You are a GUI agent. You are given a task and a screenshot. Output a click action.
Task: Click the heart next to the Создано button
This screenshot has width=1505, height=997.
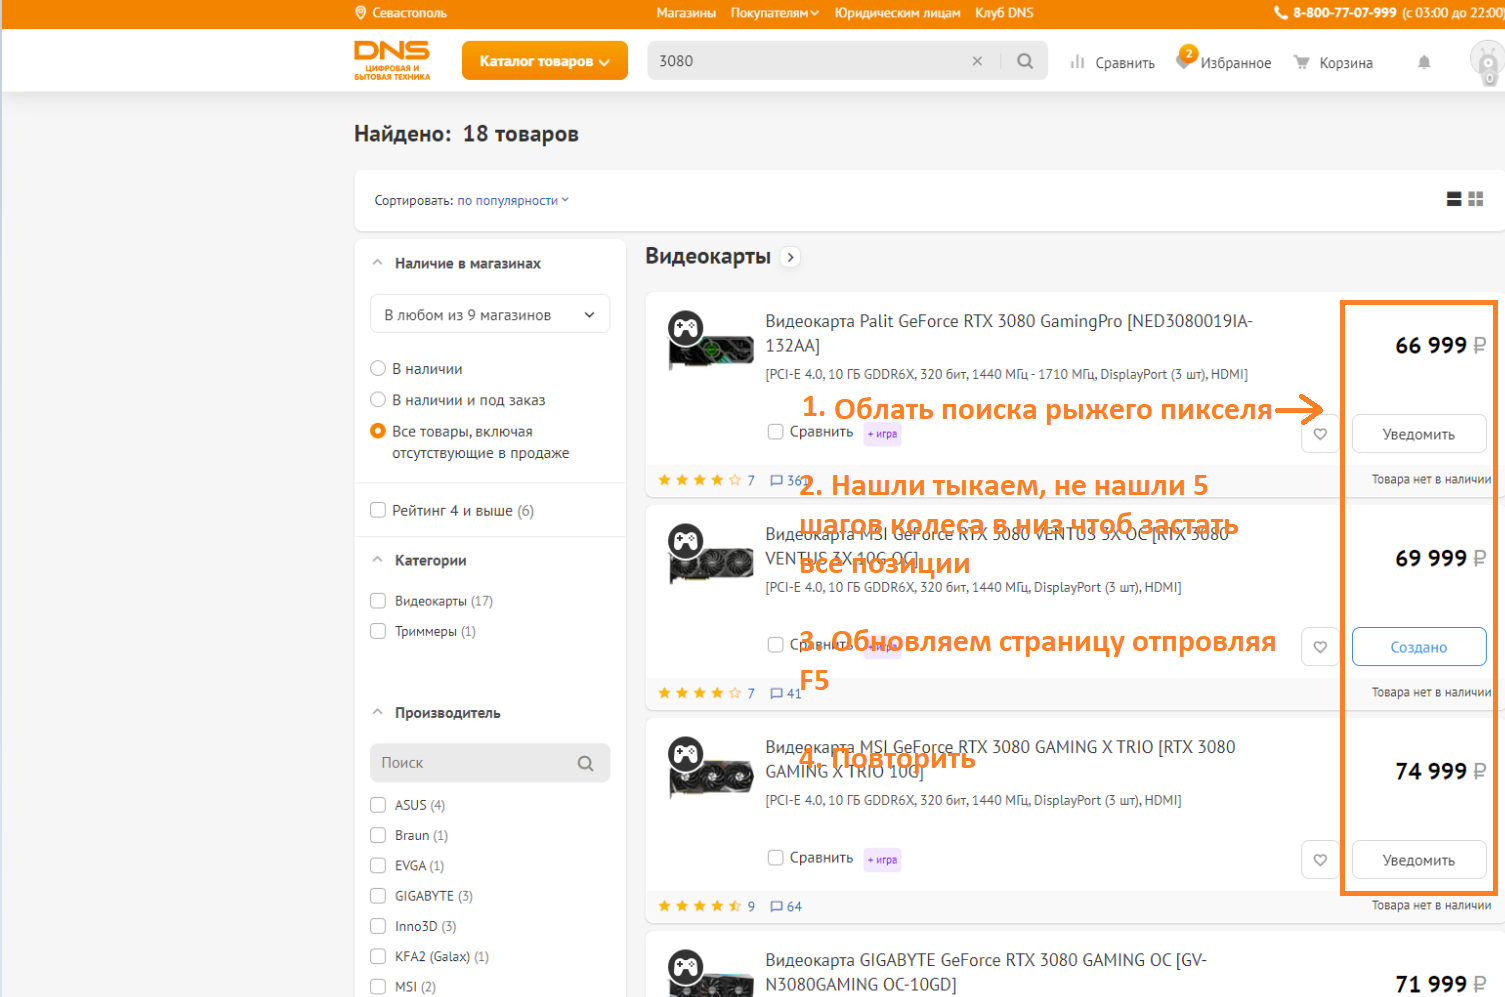pos(1320,647)
